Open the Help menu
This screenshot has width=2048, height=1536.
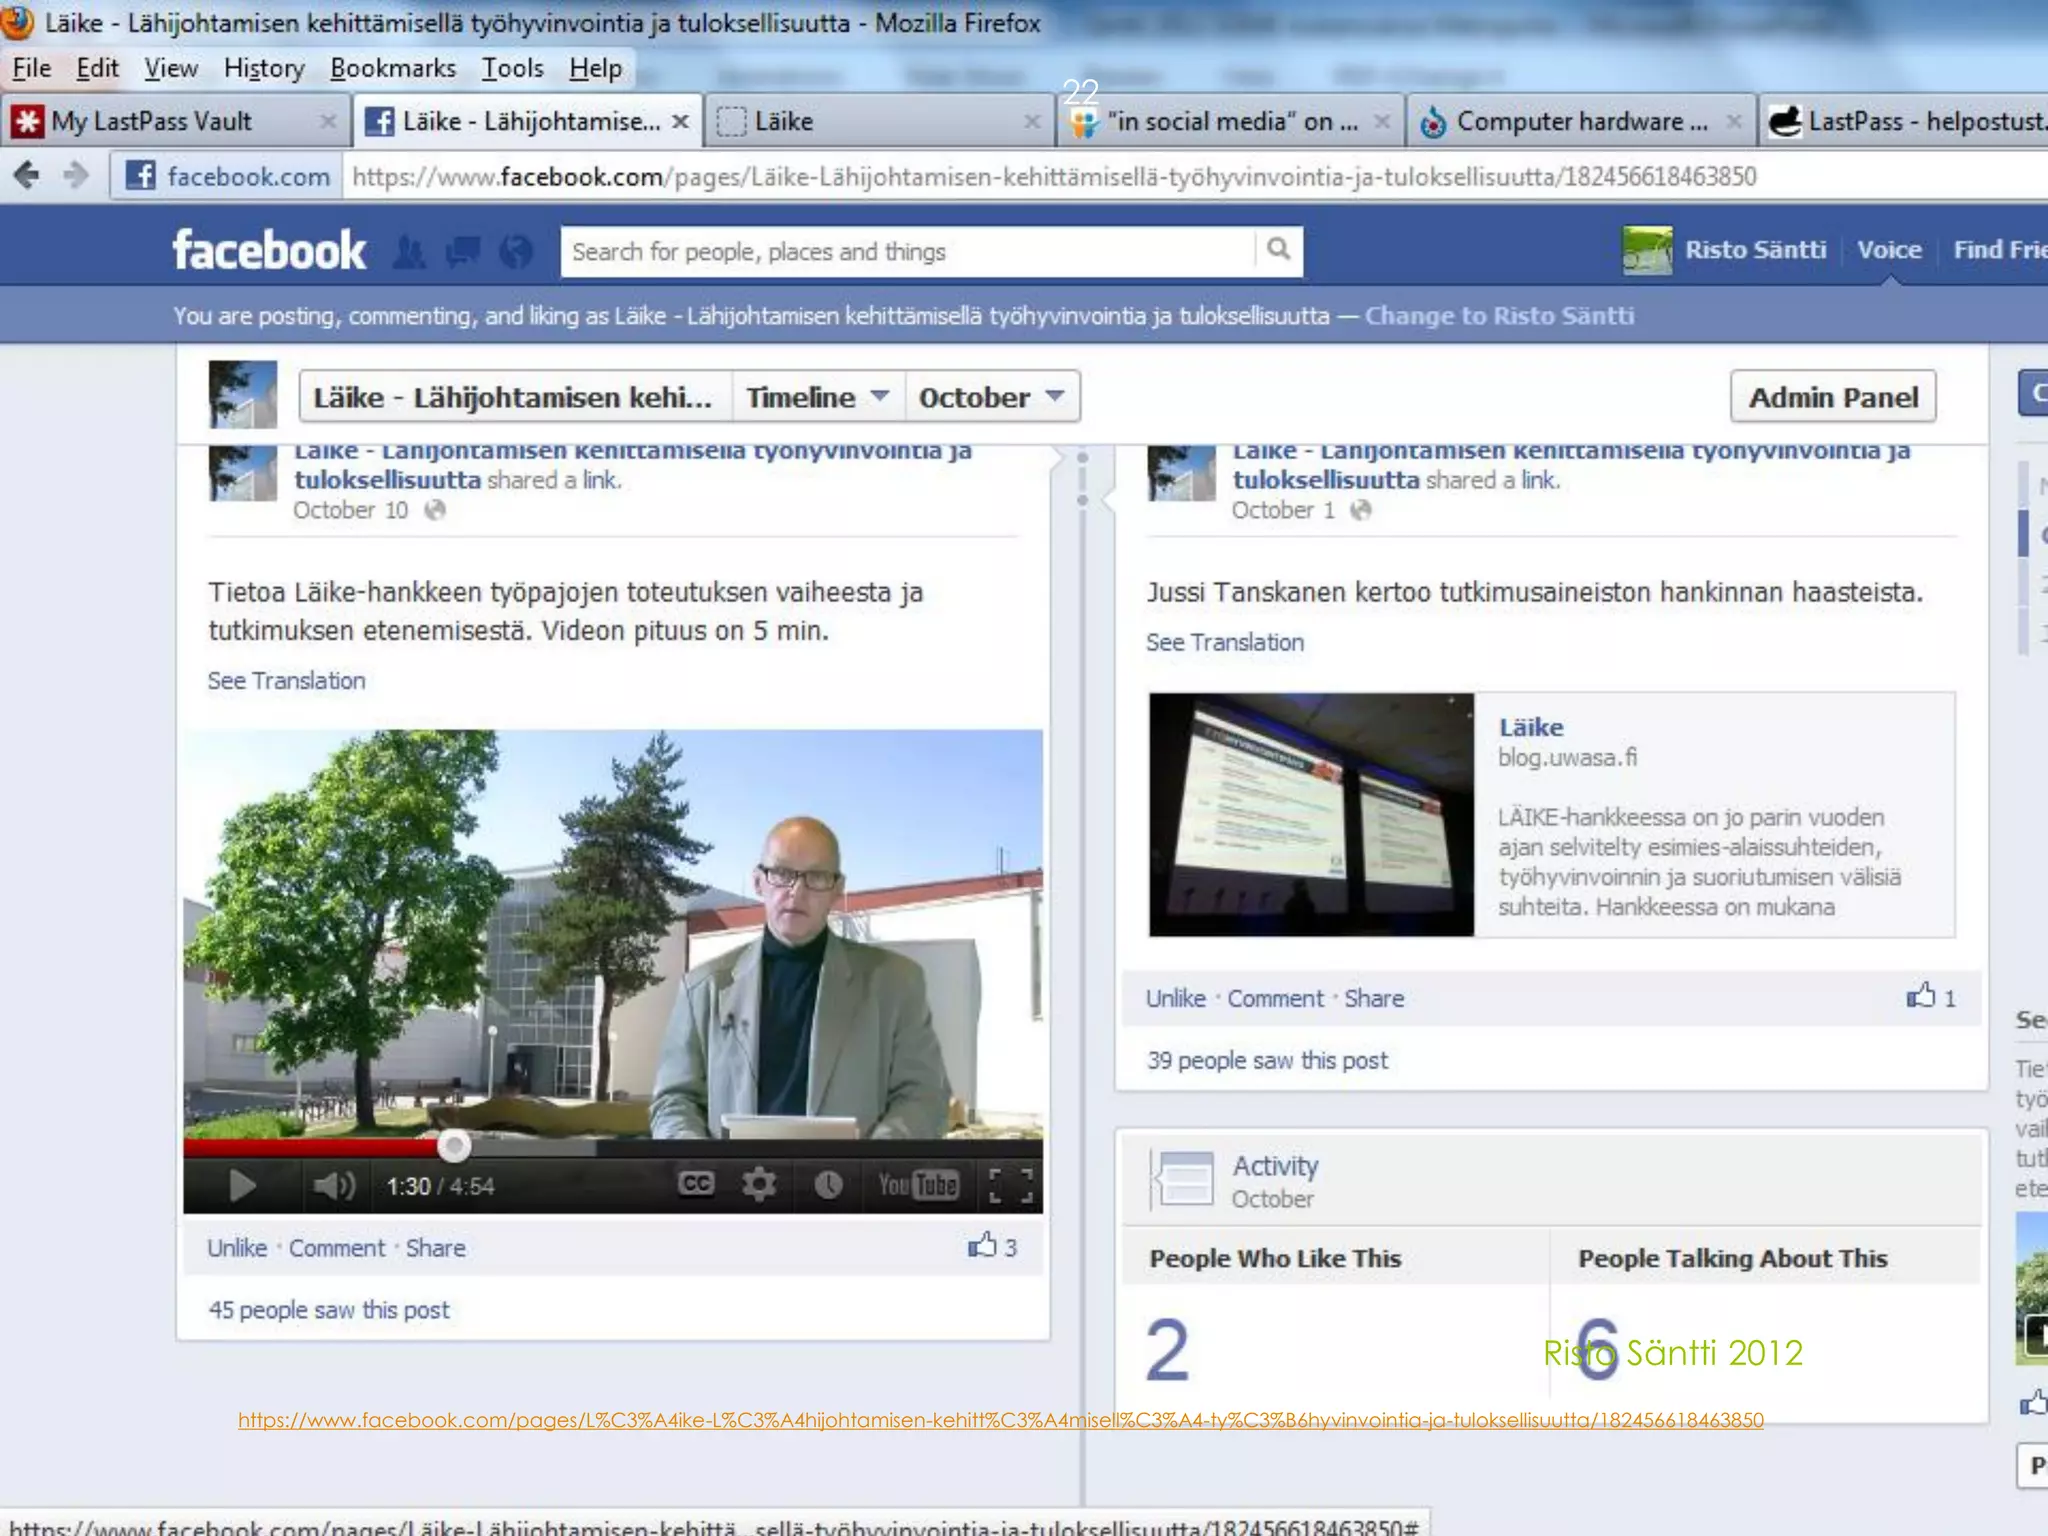click(x=596, y=68)
